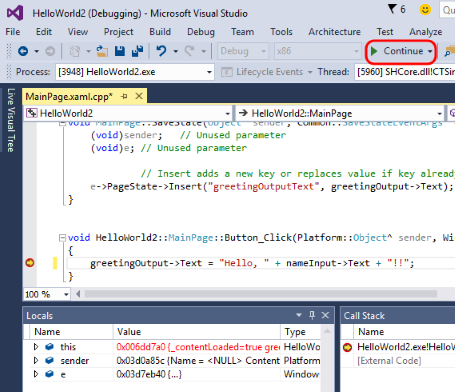Click the Continue debugging button
Screen dimensions: 455x392
[401, 51]
